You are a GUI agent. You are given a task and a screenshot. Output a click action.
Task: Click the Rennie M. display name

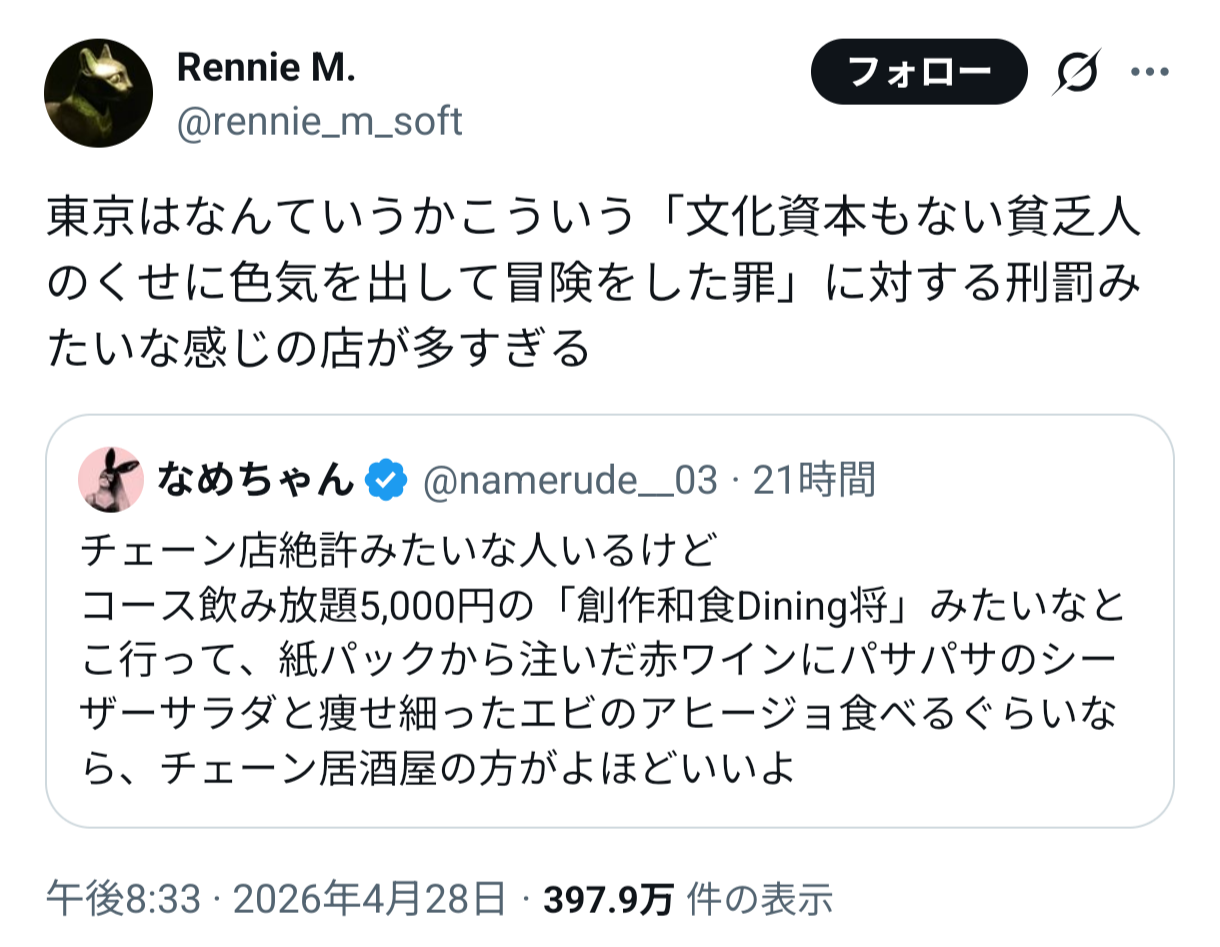tap(266, 68)
